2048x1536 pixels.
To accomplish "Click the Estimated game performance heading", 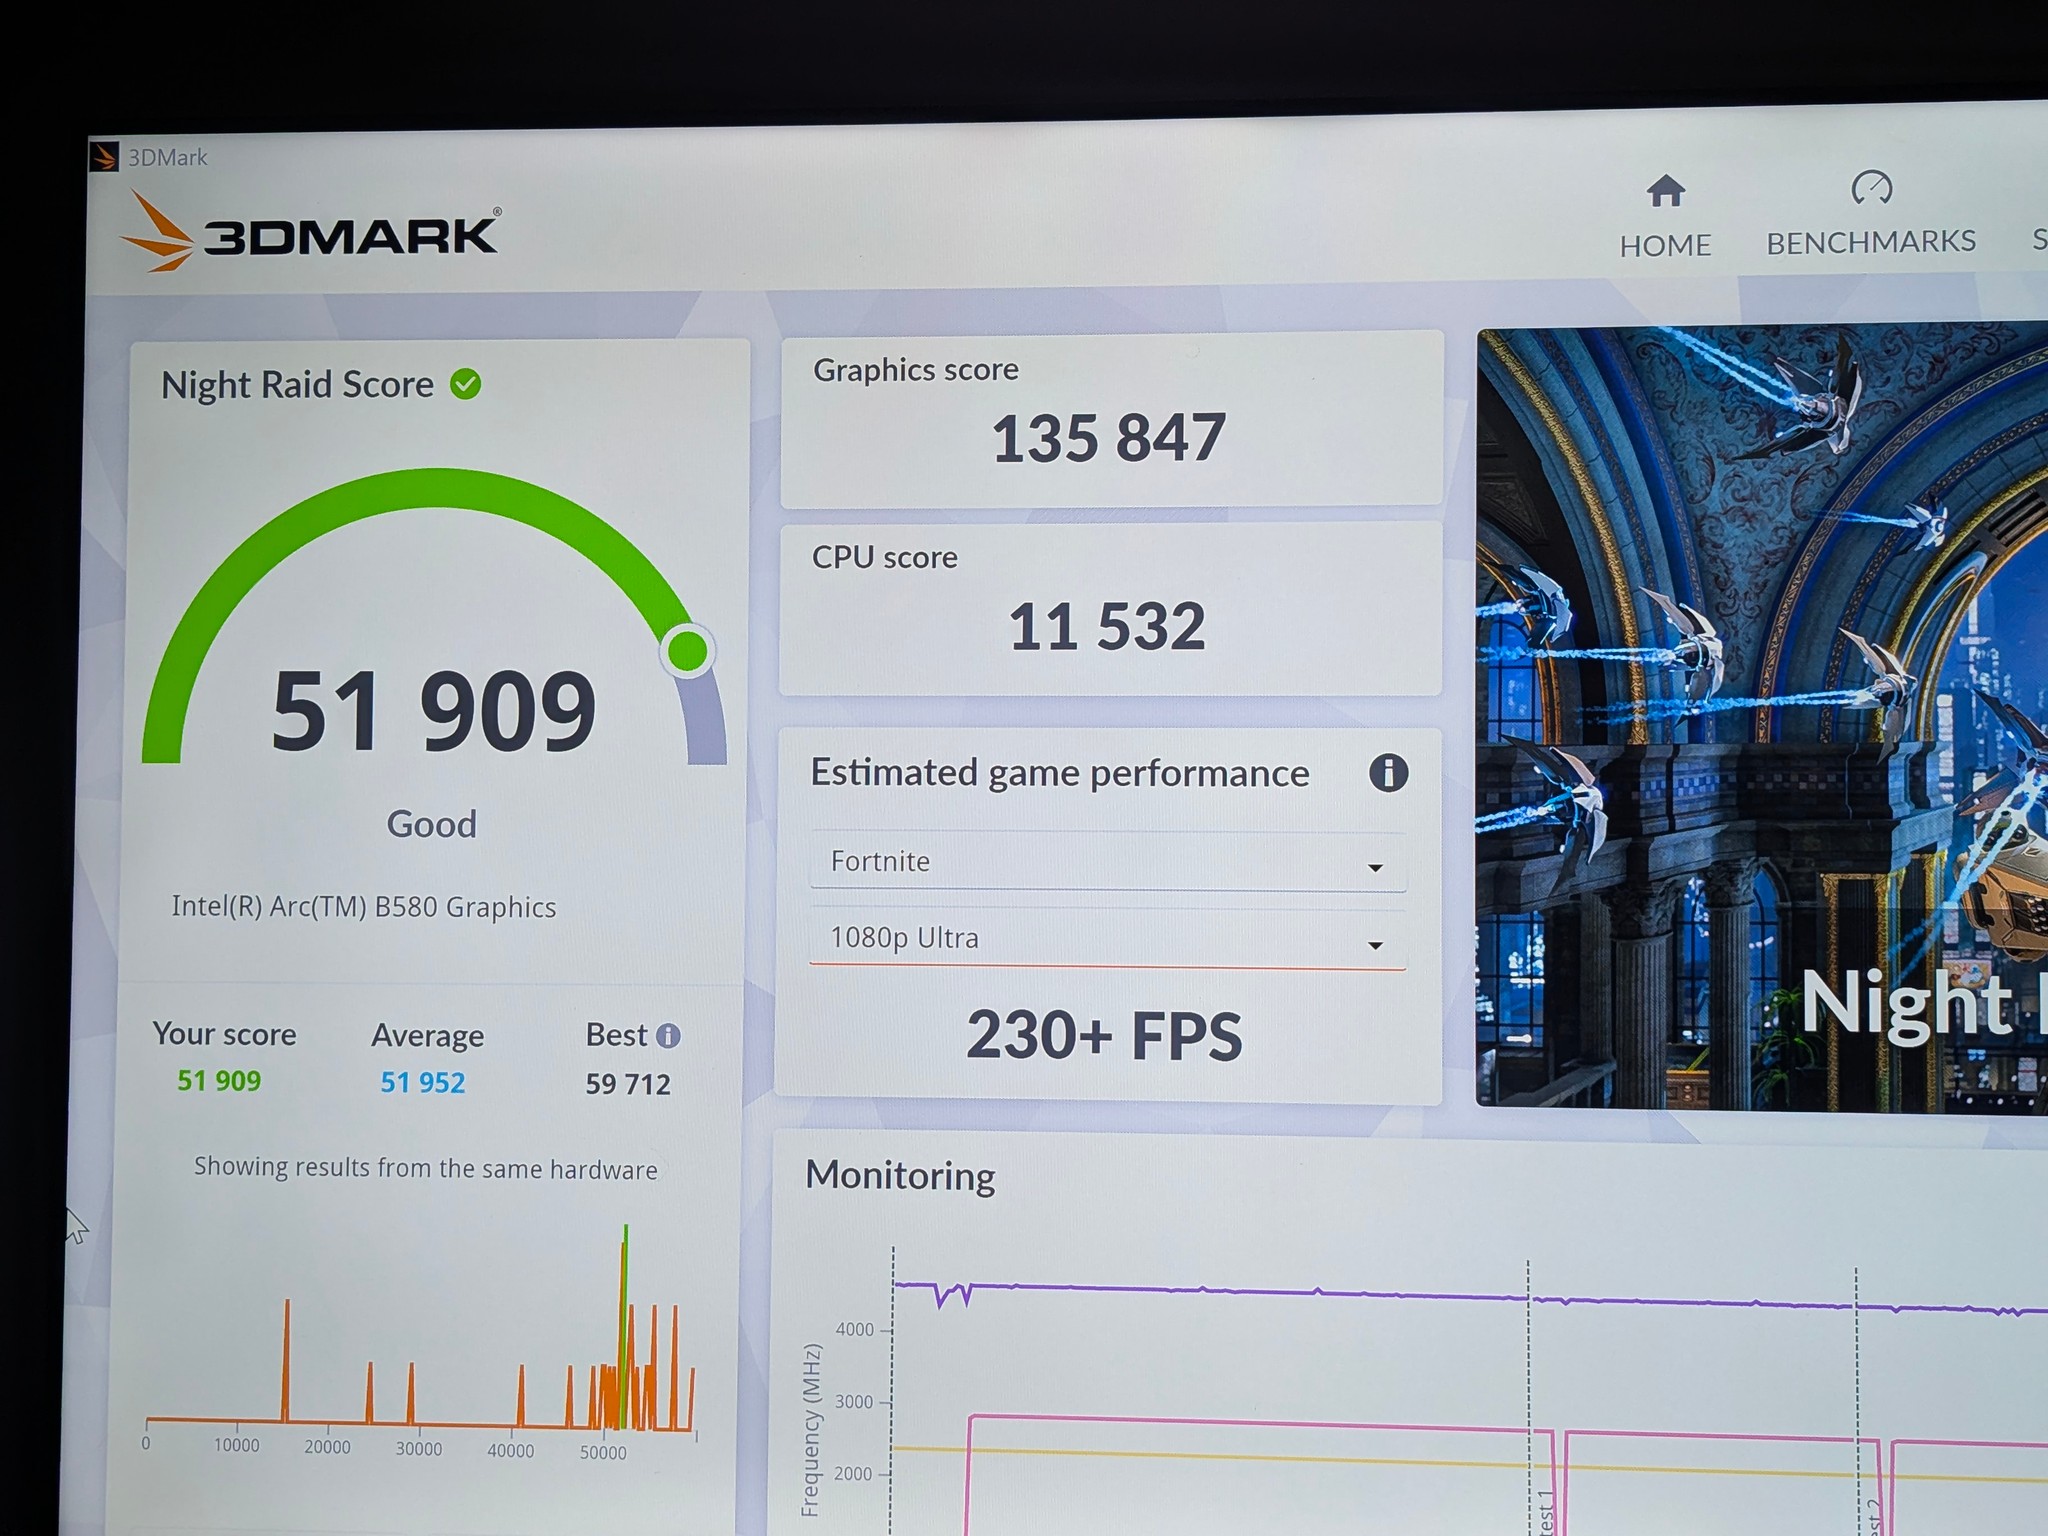I will click(1060, 773).
